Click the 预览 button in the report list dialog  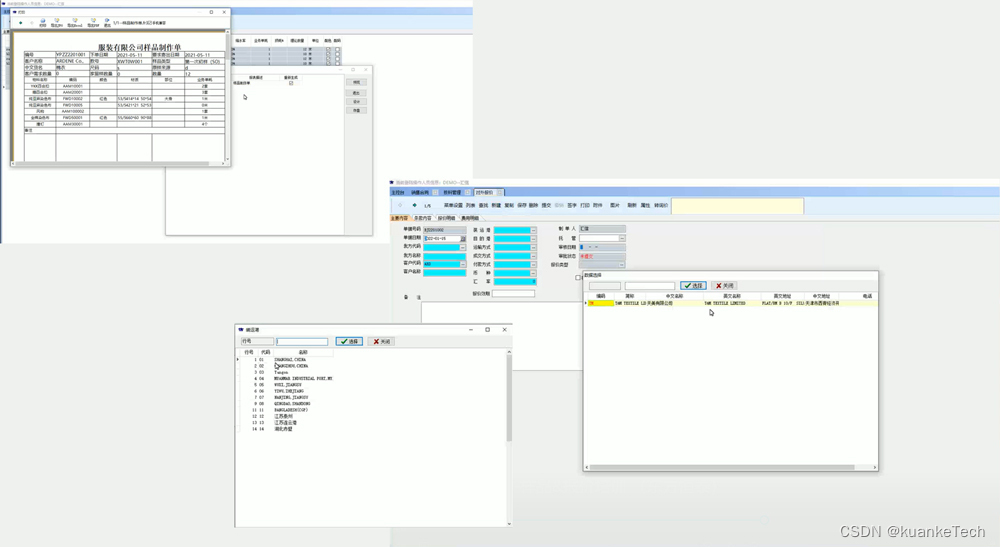[x=357, y=82]
